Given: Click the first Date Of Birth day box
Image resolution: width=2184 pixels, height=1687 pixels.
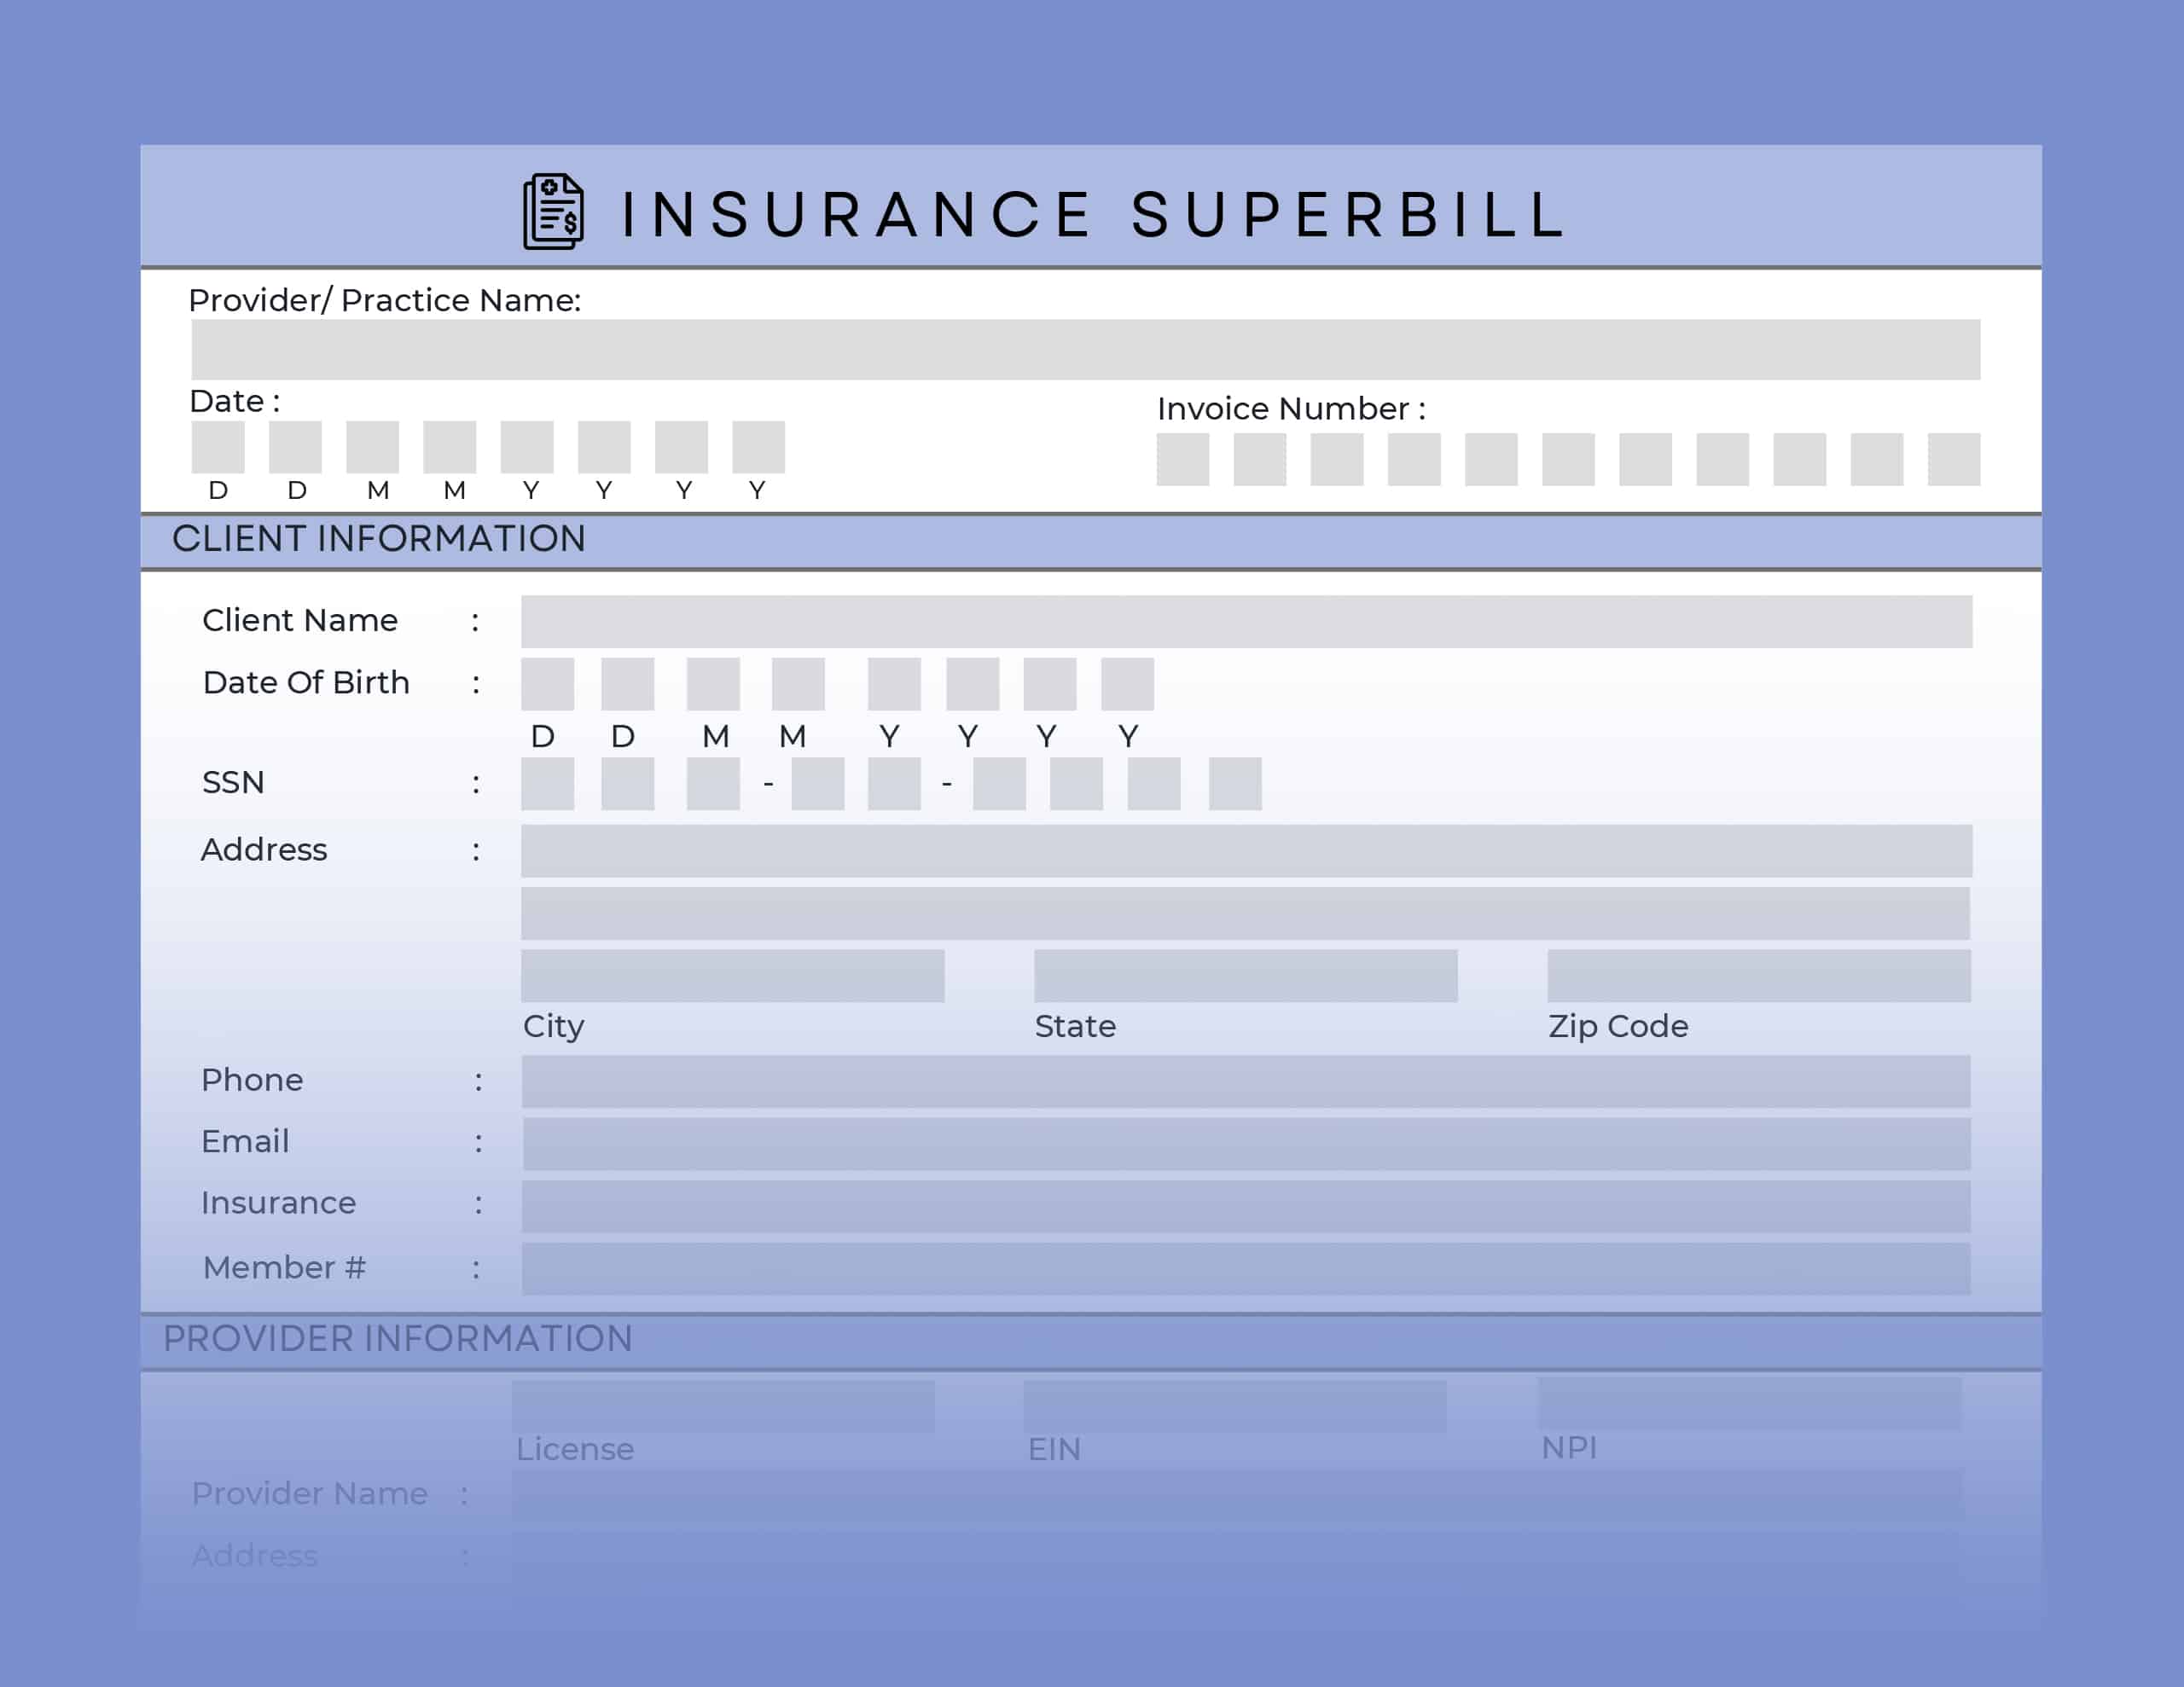Looking at the screenshot, I should (x=547, y=683).
